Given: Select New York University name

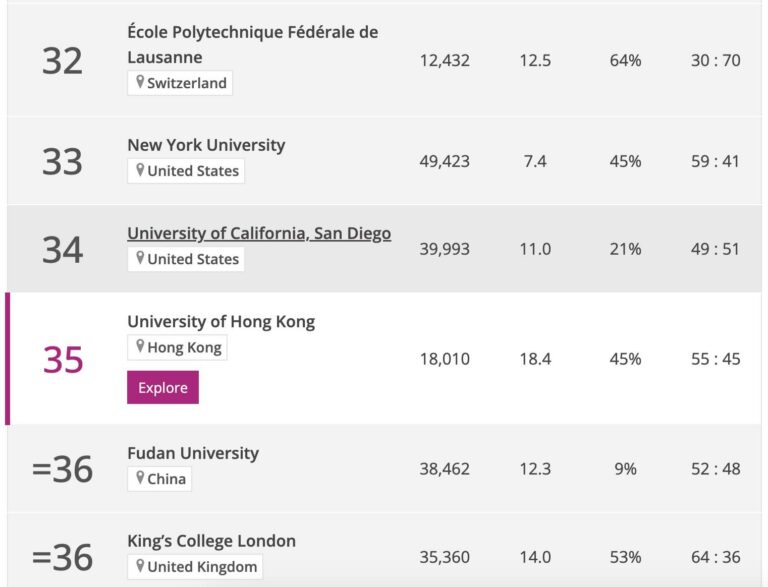Looking at the screenshot, I should click(206, 145).
